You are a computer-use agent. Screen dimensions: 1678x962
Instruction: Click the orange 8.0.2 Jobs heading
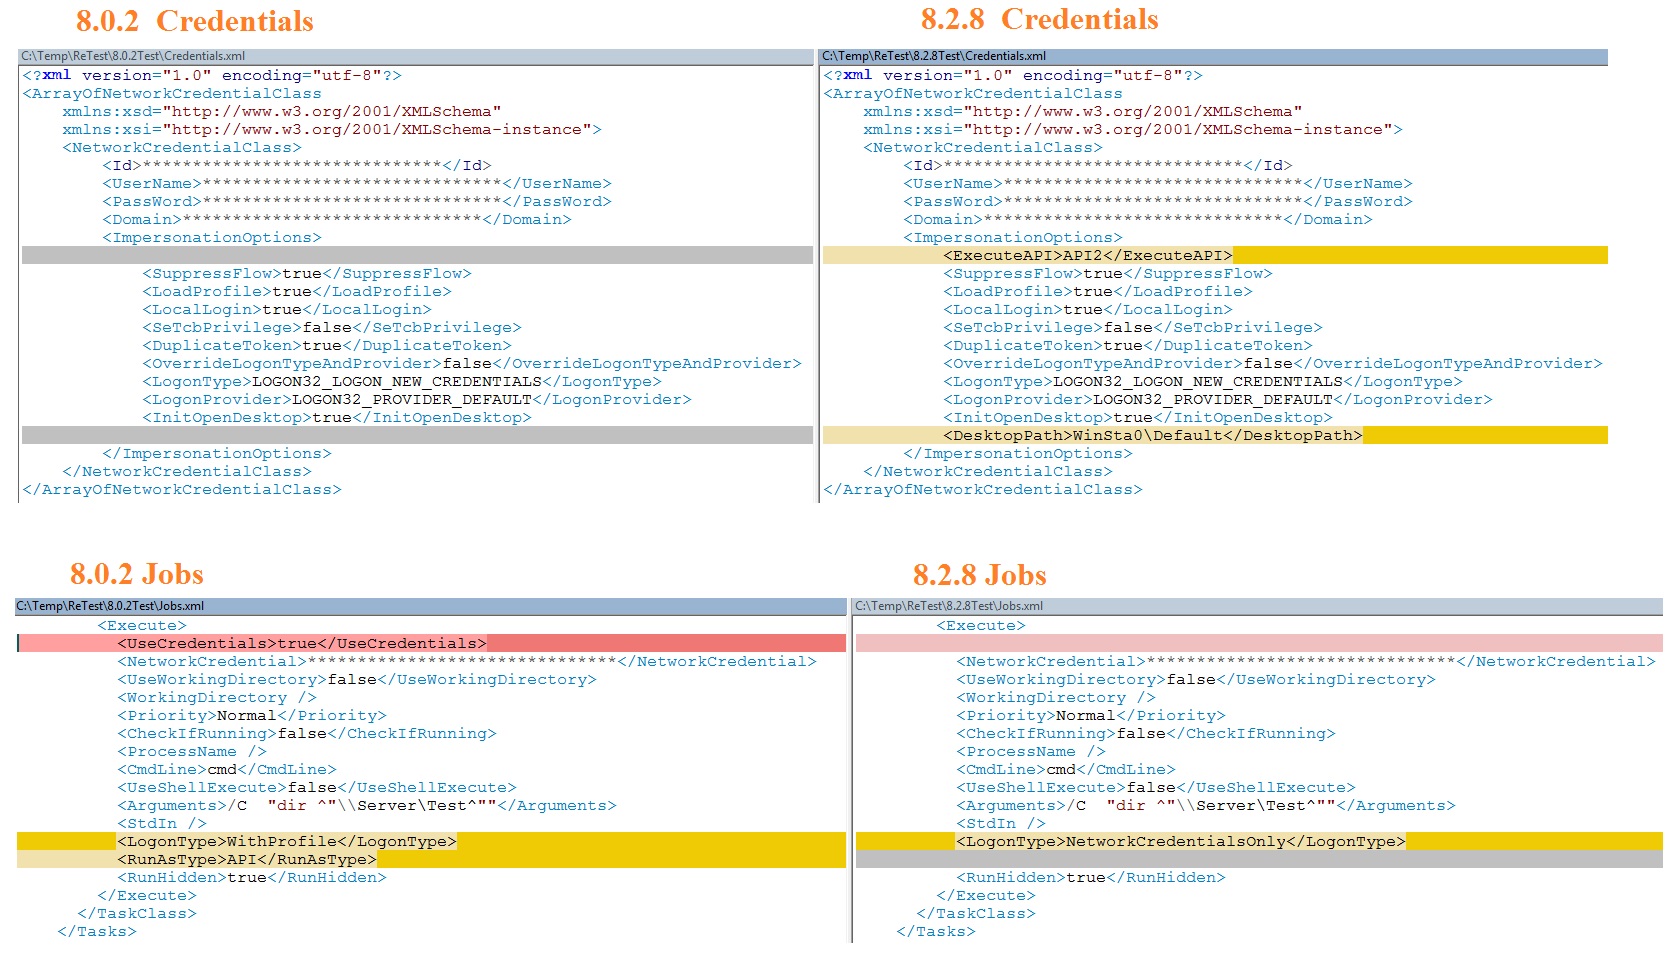[x=137, y=574]
